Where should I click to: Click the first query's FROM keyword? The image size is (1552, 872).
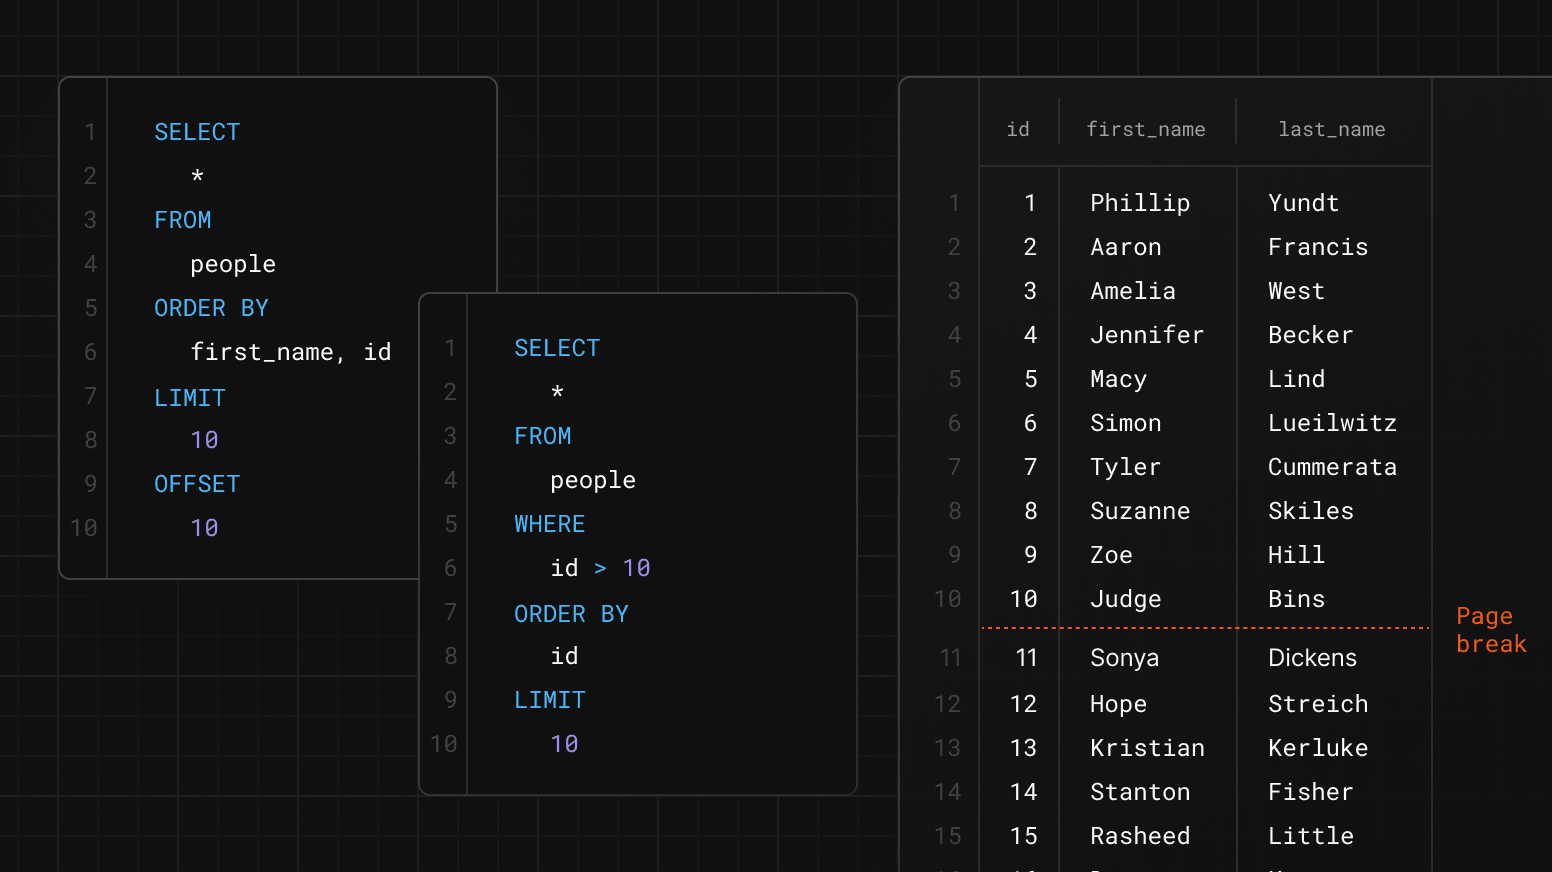183,220
